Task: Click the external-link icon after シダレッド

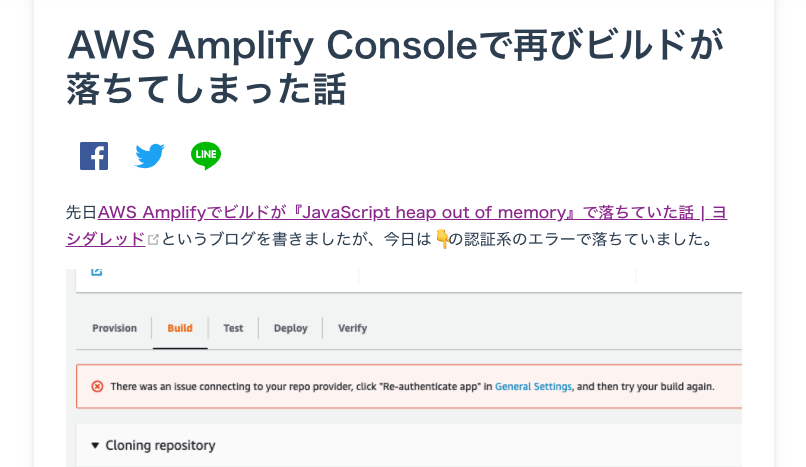Action: pyautogui.click(x=153, y=240)
